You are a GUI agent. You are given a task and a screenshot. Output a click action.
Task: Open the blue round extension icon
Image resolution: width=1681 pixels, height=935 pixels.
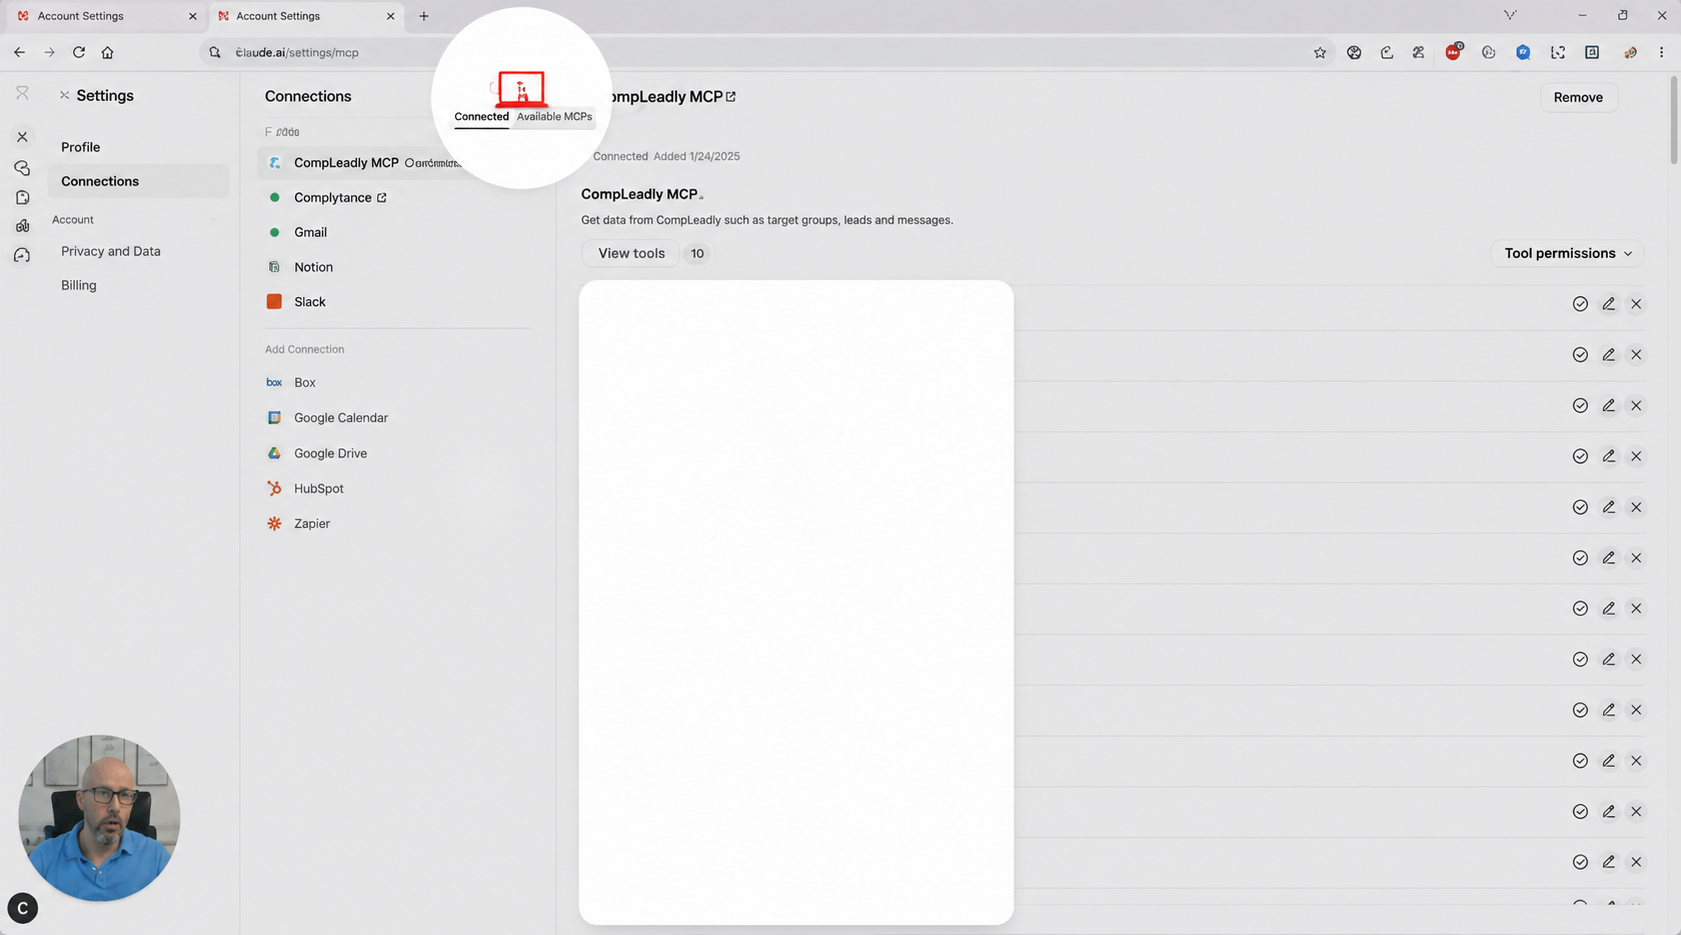1523,52
